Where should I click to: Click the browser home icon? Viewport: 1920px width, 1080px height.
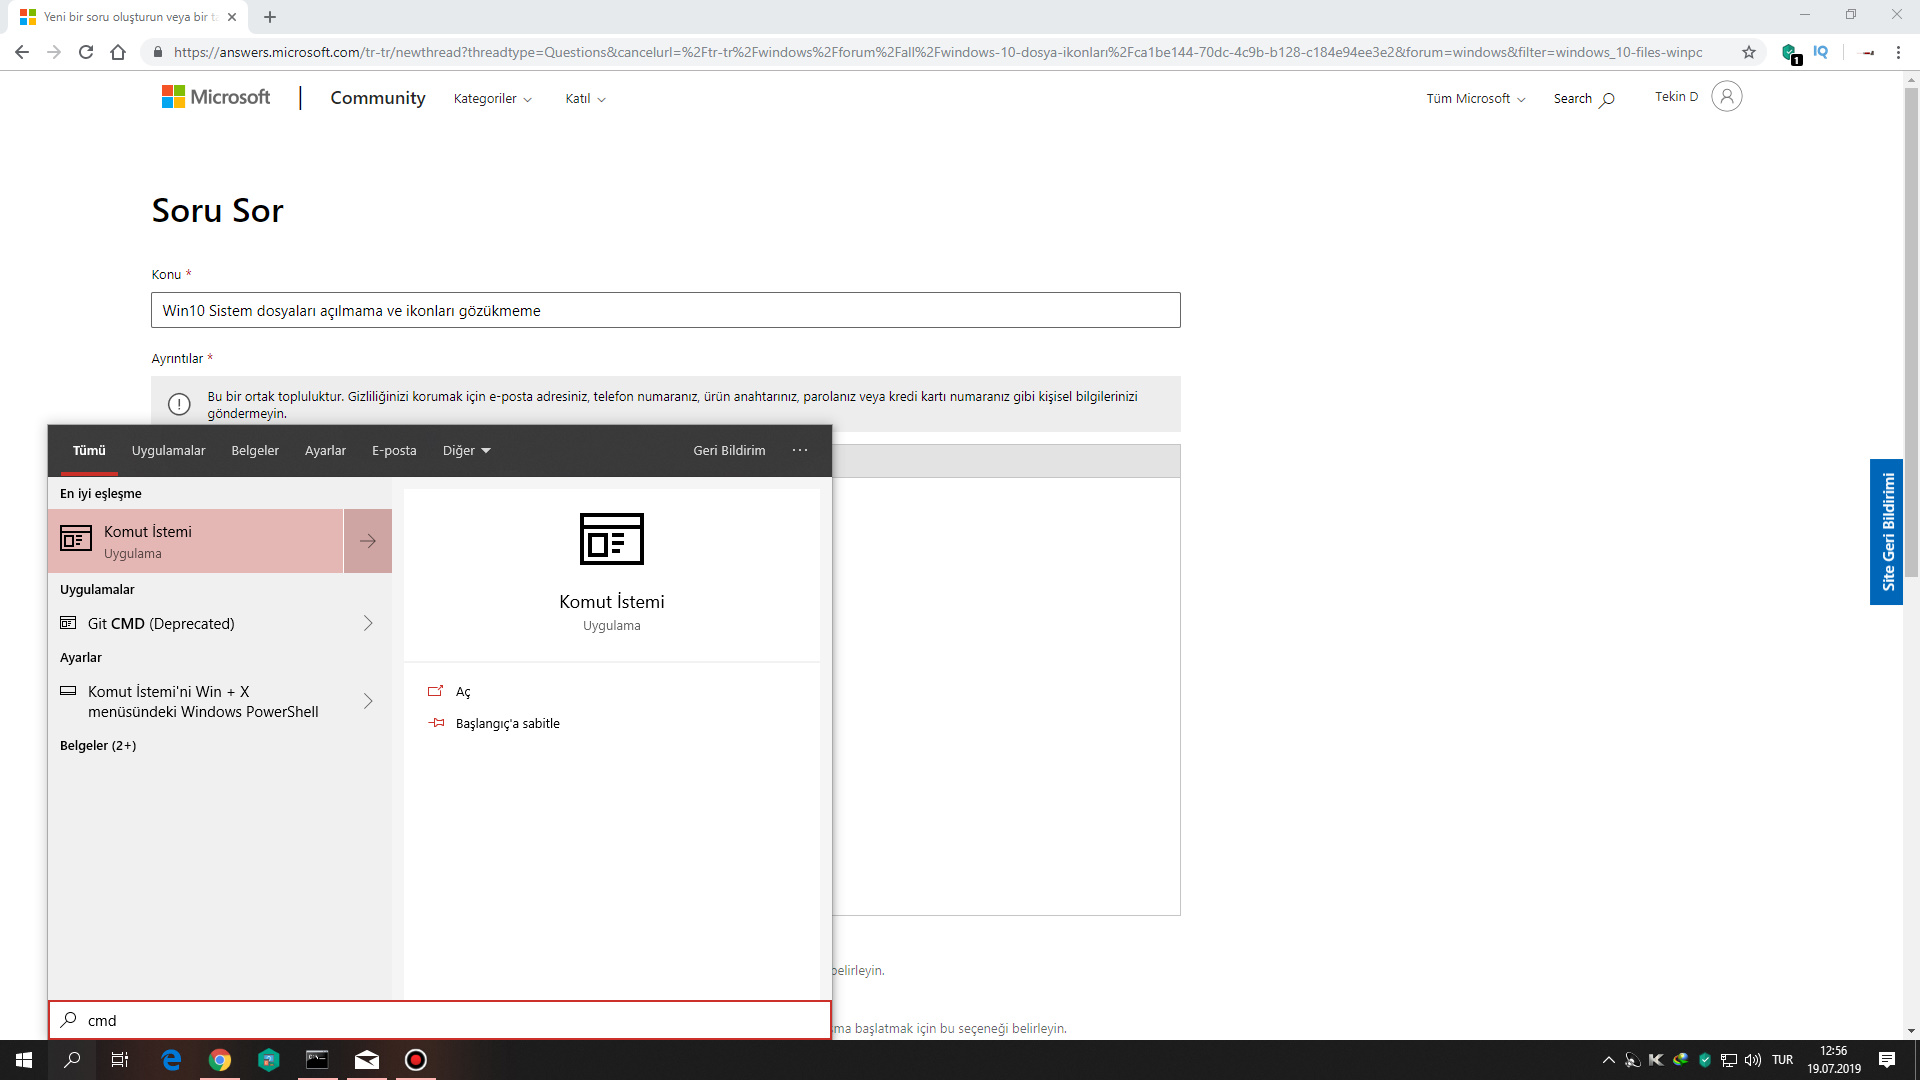tap(118, 52)
